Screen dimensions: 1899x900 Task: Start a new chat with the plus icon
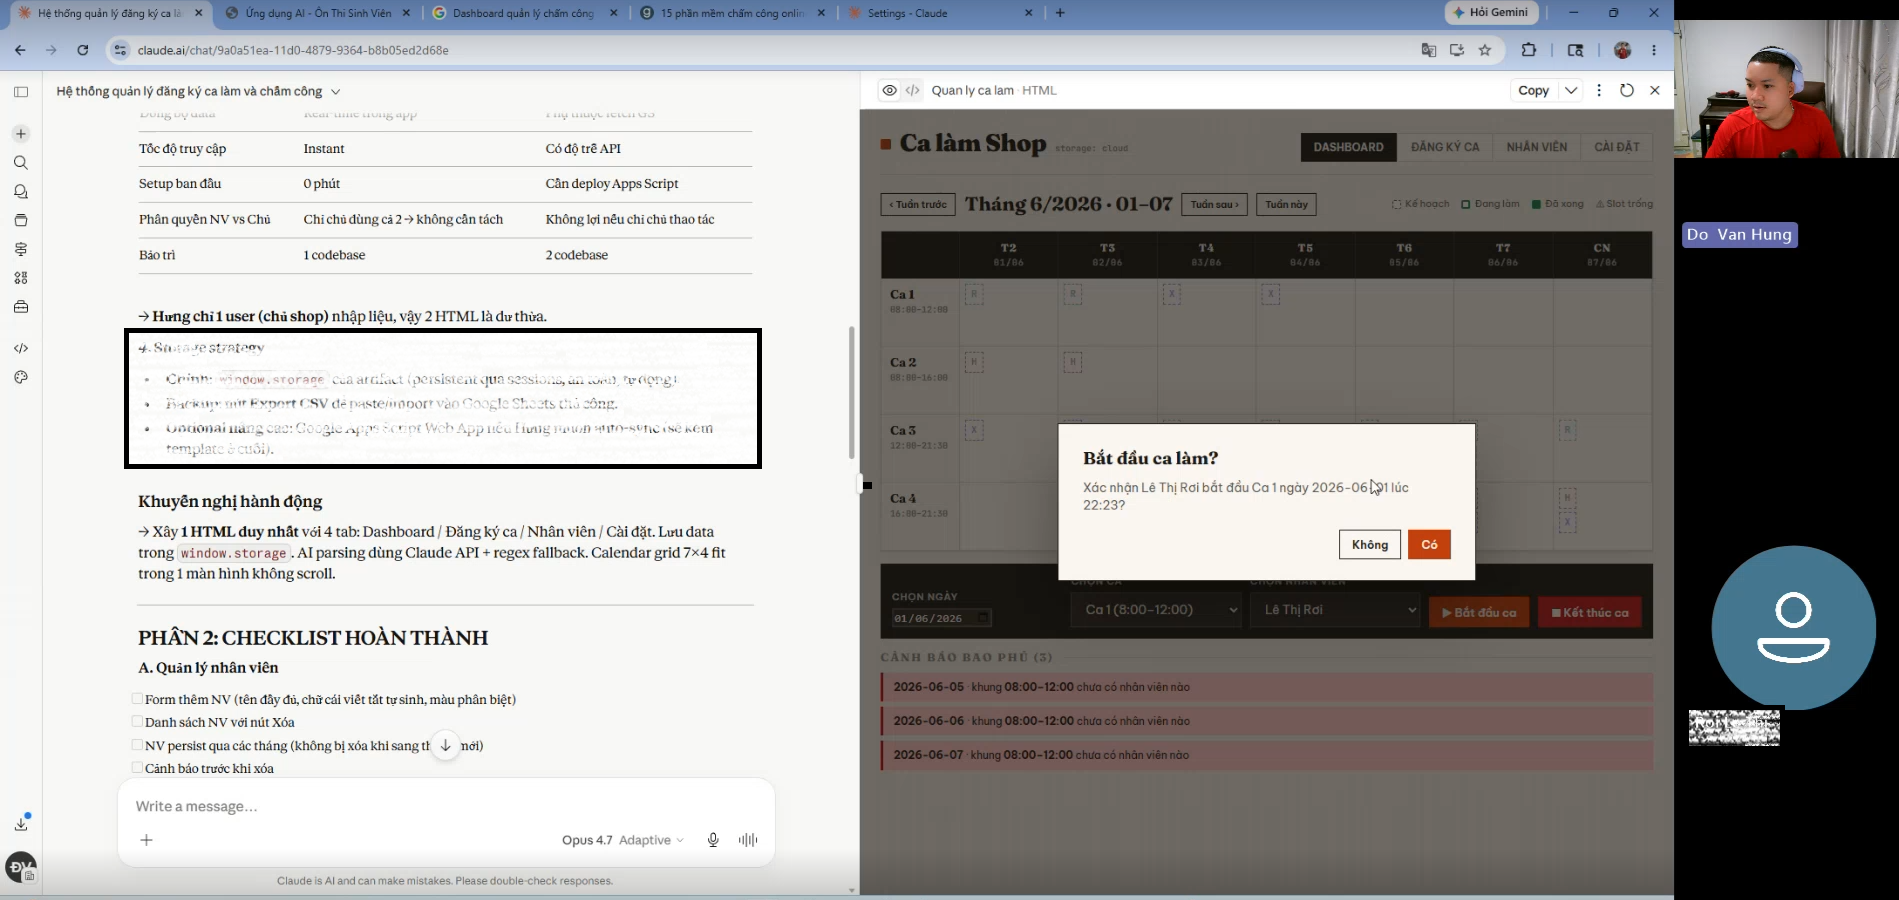pos(21,134)
